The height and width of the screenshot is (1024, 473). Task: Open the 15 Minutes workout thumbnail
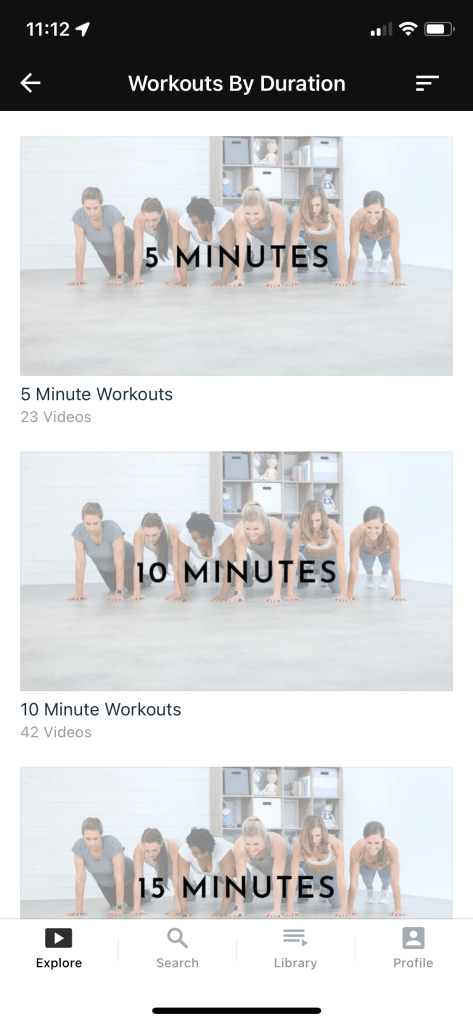pos(236,842)
